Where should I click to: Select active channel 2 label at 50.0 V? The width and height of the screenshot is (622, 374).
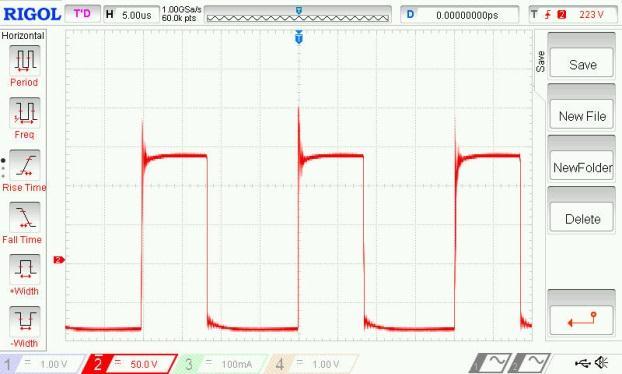pos(130,364)
